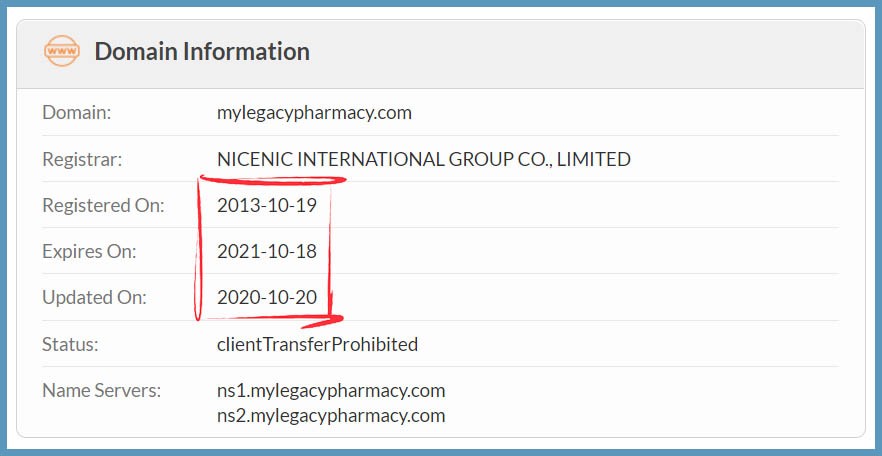882x456 pixels.
Task: Click the 2013-10-19 registration date
Action: point(267,206)
